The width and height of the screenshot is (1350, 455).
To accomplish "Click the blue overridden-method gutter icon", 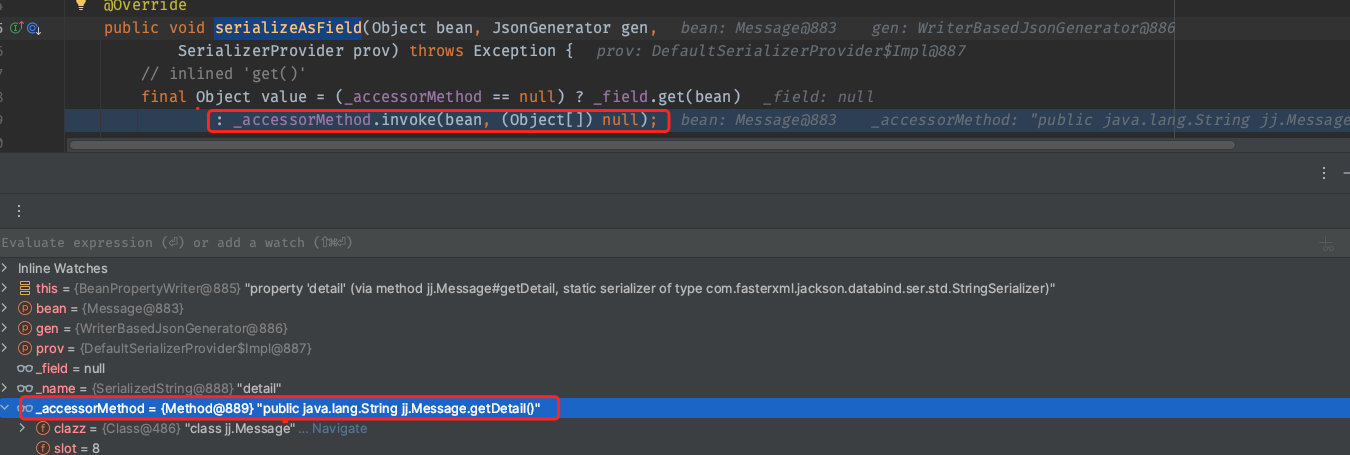I will [x=33, y=28].
